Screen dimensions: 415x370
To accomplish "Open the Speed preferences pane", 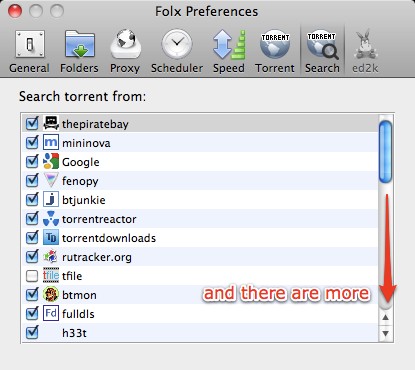I will tap(229, 51).
